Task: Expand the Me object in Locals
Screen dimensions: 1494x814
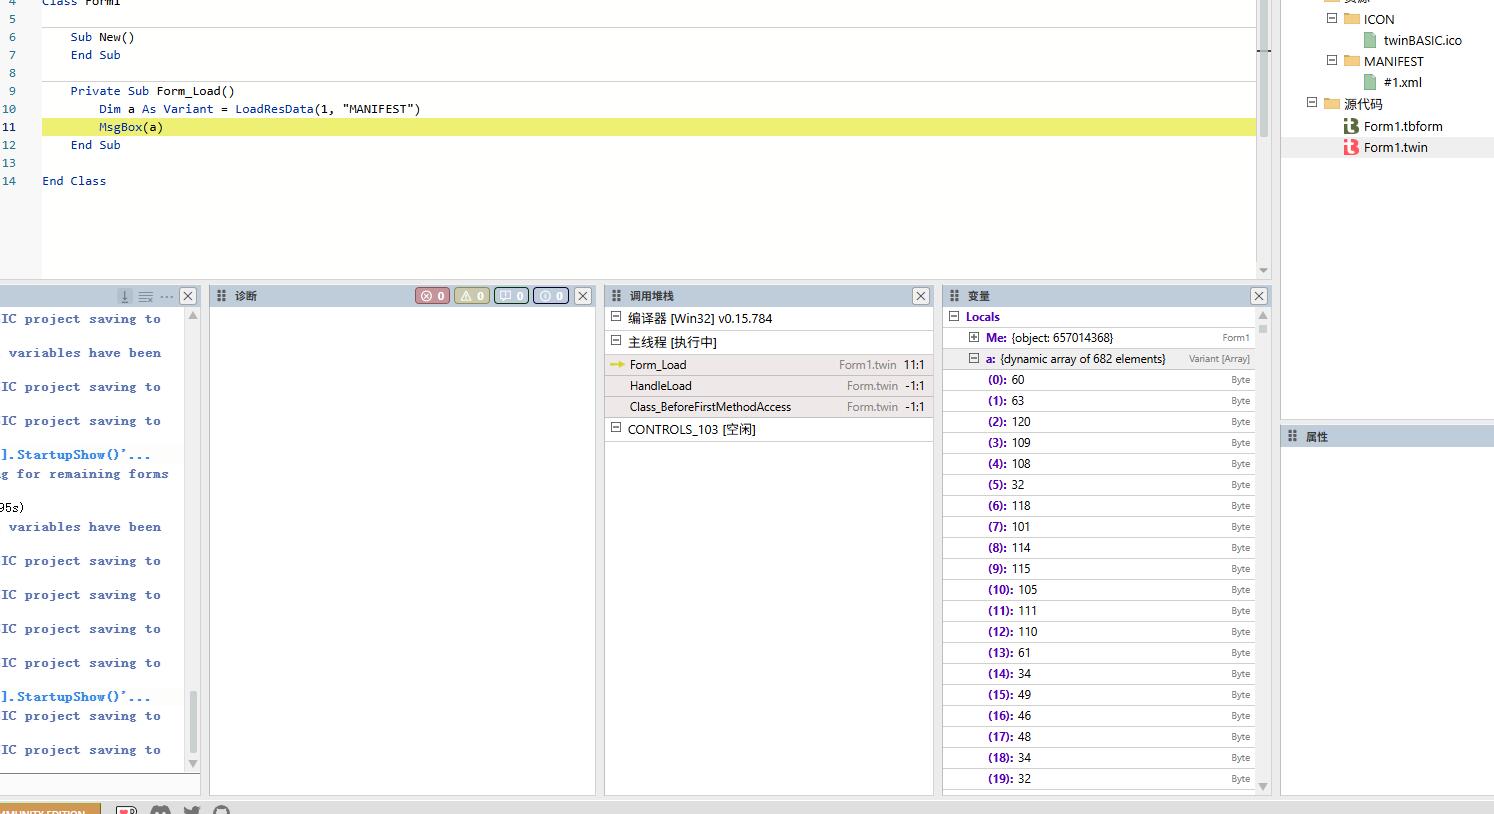Action: pos(973,337)
